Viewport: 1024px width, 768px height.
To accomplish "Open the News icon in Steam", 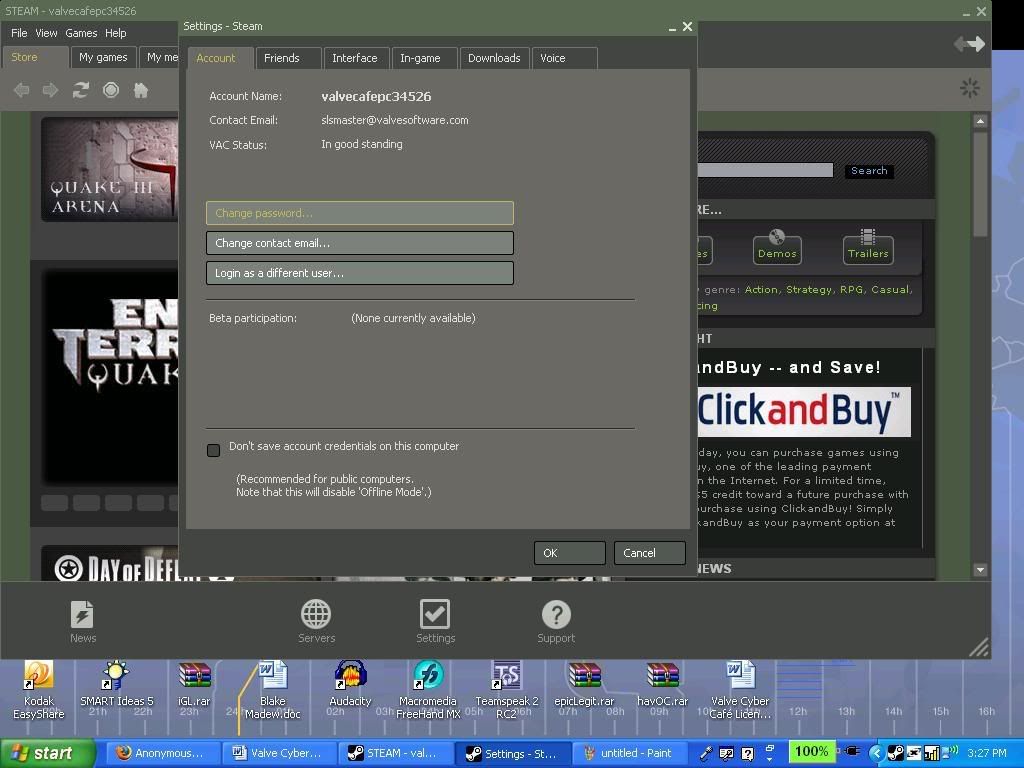I will point(82,615).
